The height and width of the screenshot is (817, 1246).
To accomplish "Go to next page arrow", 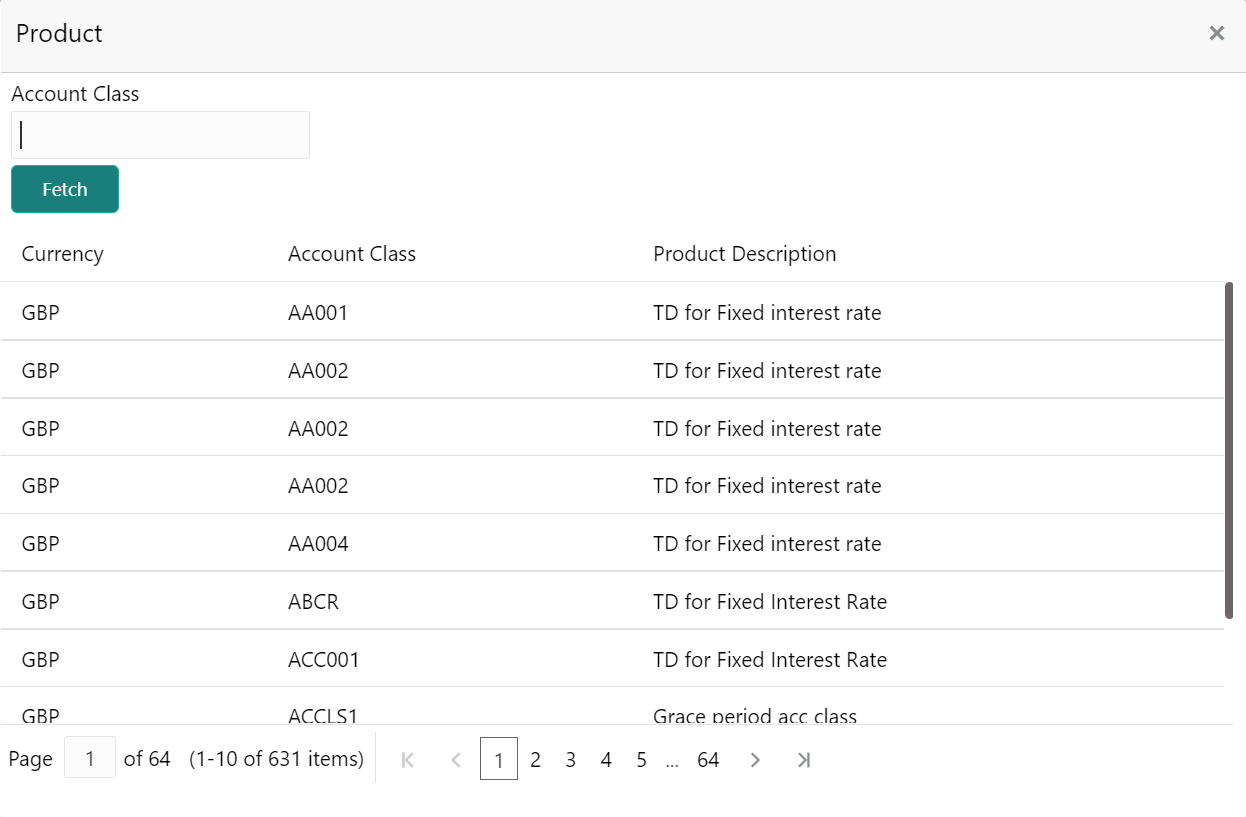I will (755, 760).
